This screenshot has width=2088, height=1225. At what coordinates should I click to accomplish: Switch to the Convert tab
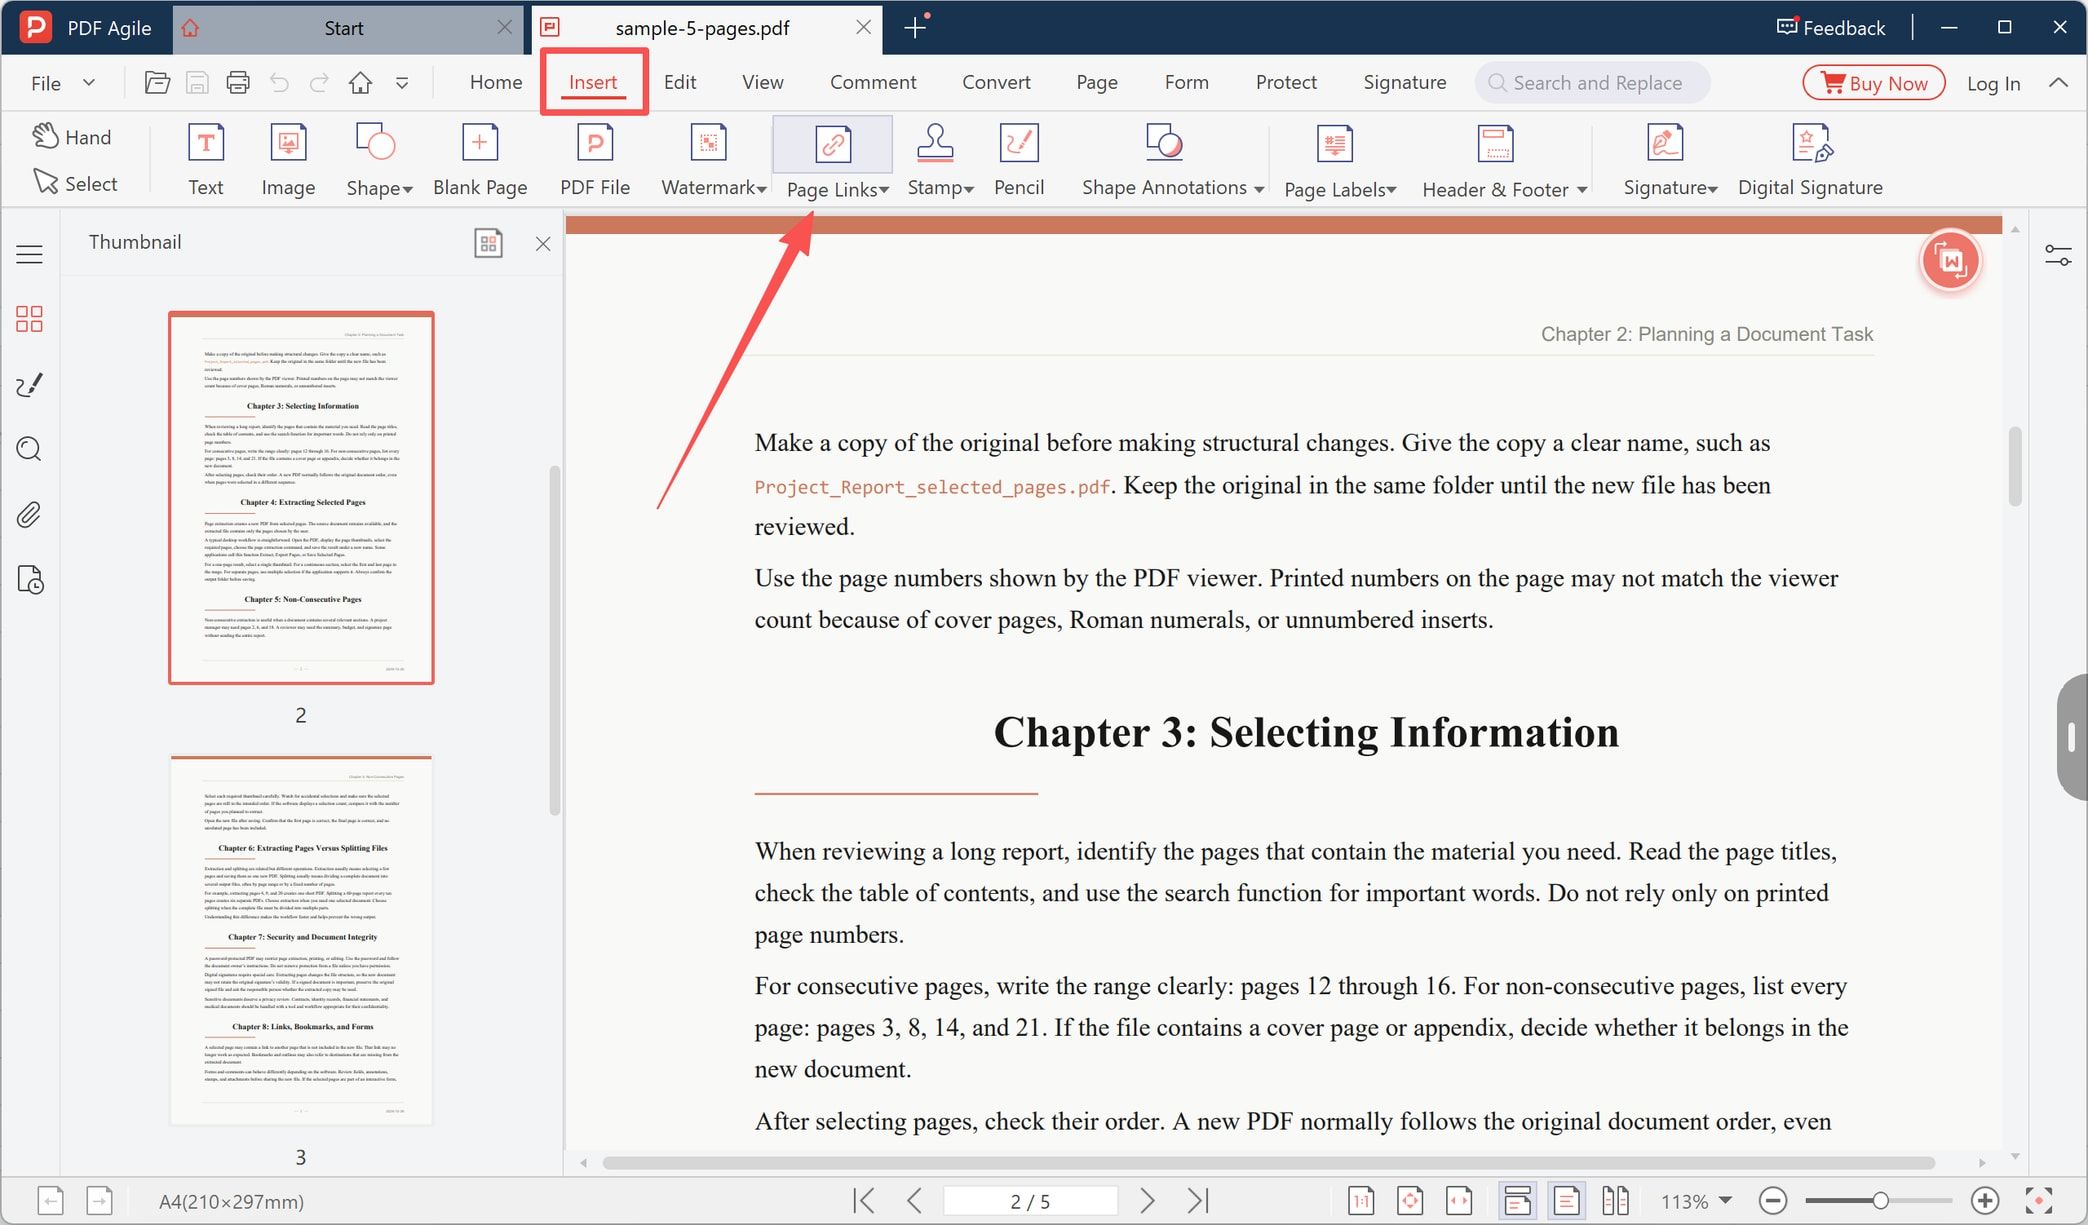tap(996, 82)
